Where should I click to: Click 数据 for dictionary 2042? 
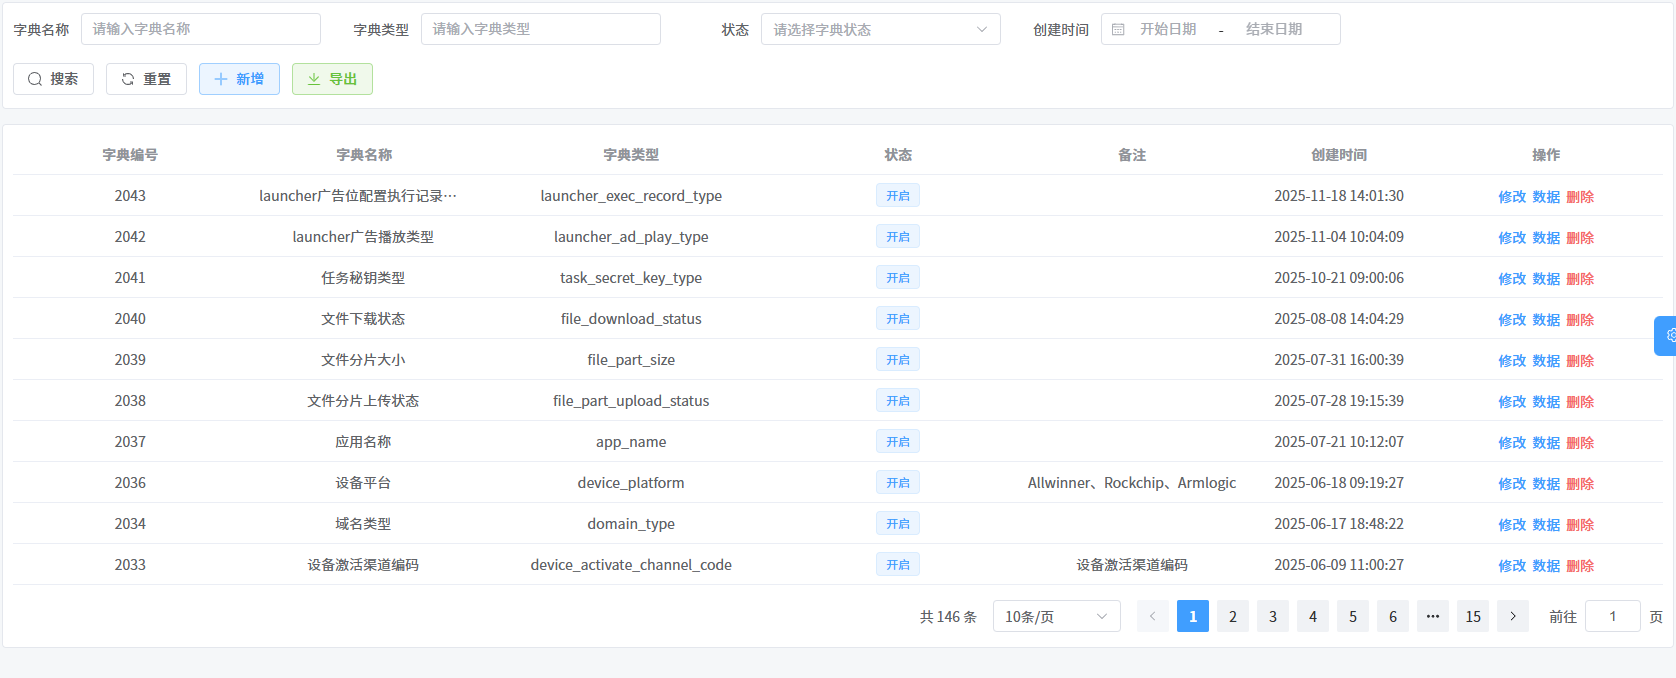(x=1546, y=238)
